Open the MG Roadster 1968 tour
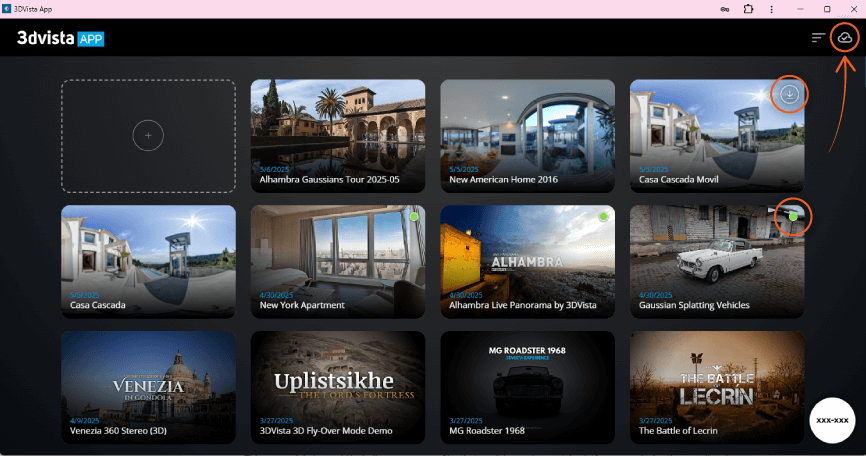This screenshot has height=456, width=866. [527, 388]
